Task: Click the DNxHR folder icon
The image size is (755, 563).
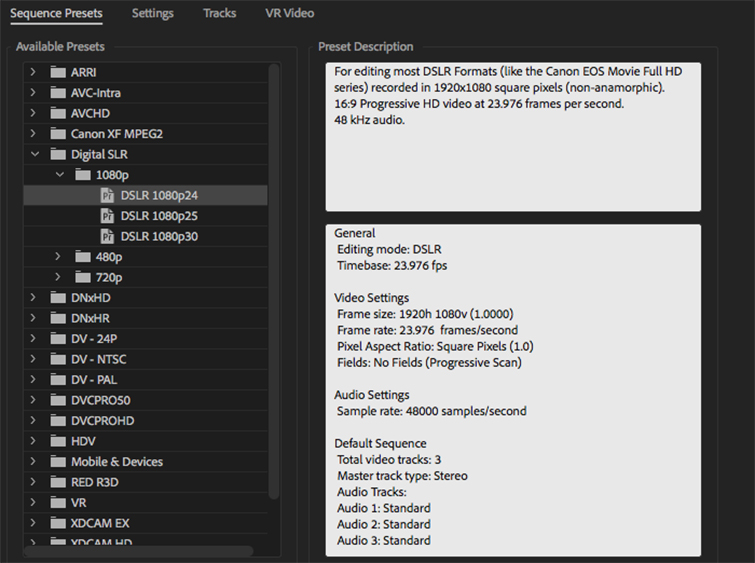Action: (x=58, y=318)
